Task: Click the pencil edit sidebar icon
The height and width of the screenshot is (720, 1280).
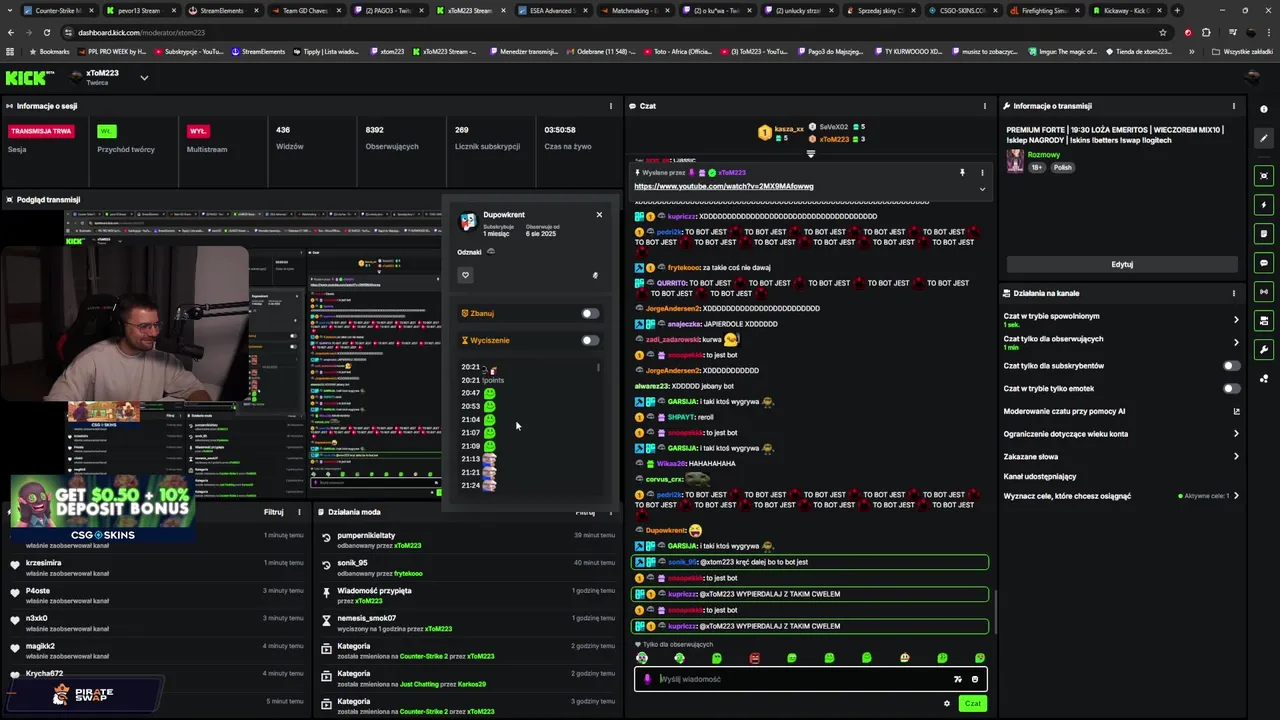Action: (1264, 137)
